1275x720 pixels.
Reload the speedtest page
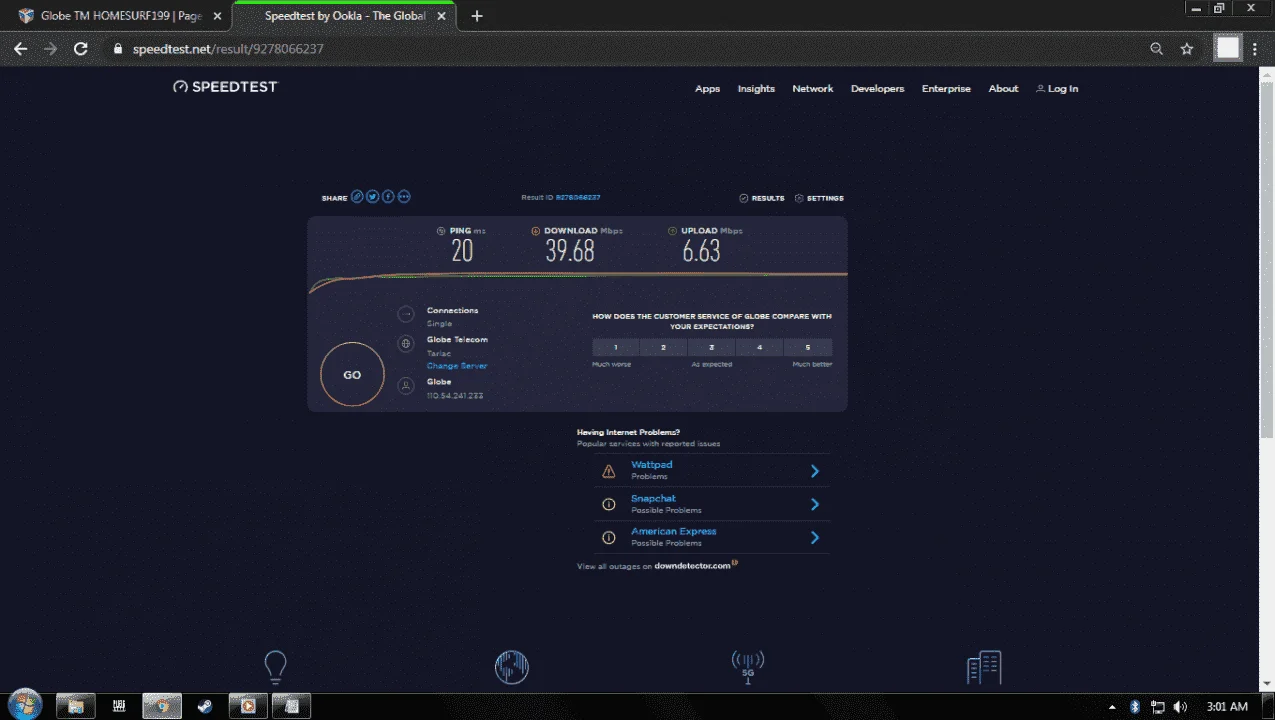(81, 48)
